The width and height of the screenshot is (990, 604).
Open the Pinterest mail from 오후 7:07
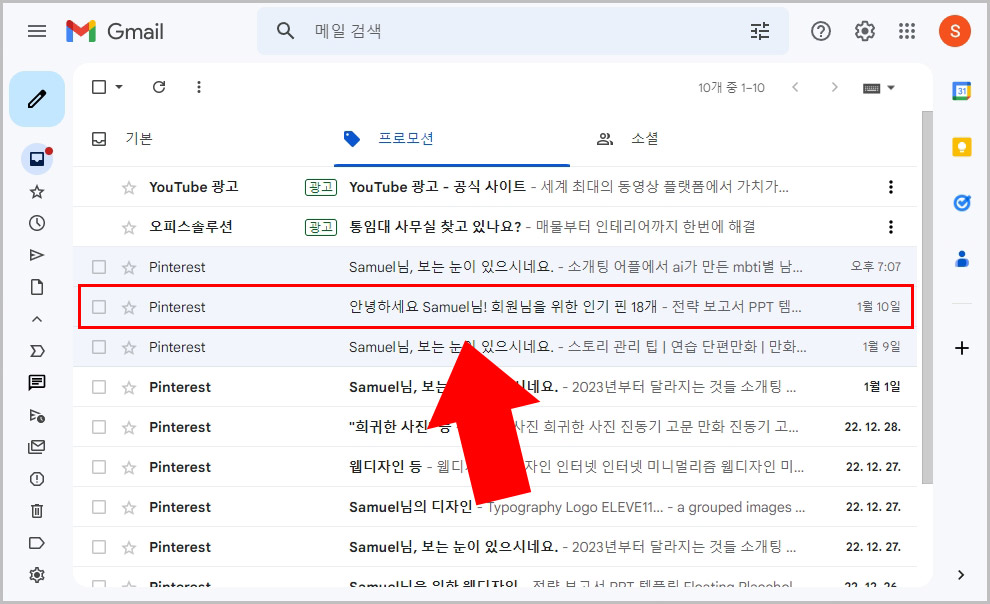(x=495, y=267)
